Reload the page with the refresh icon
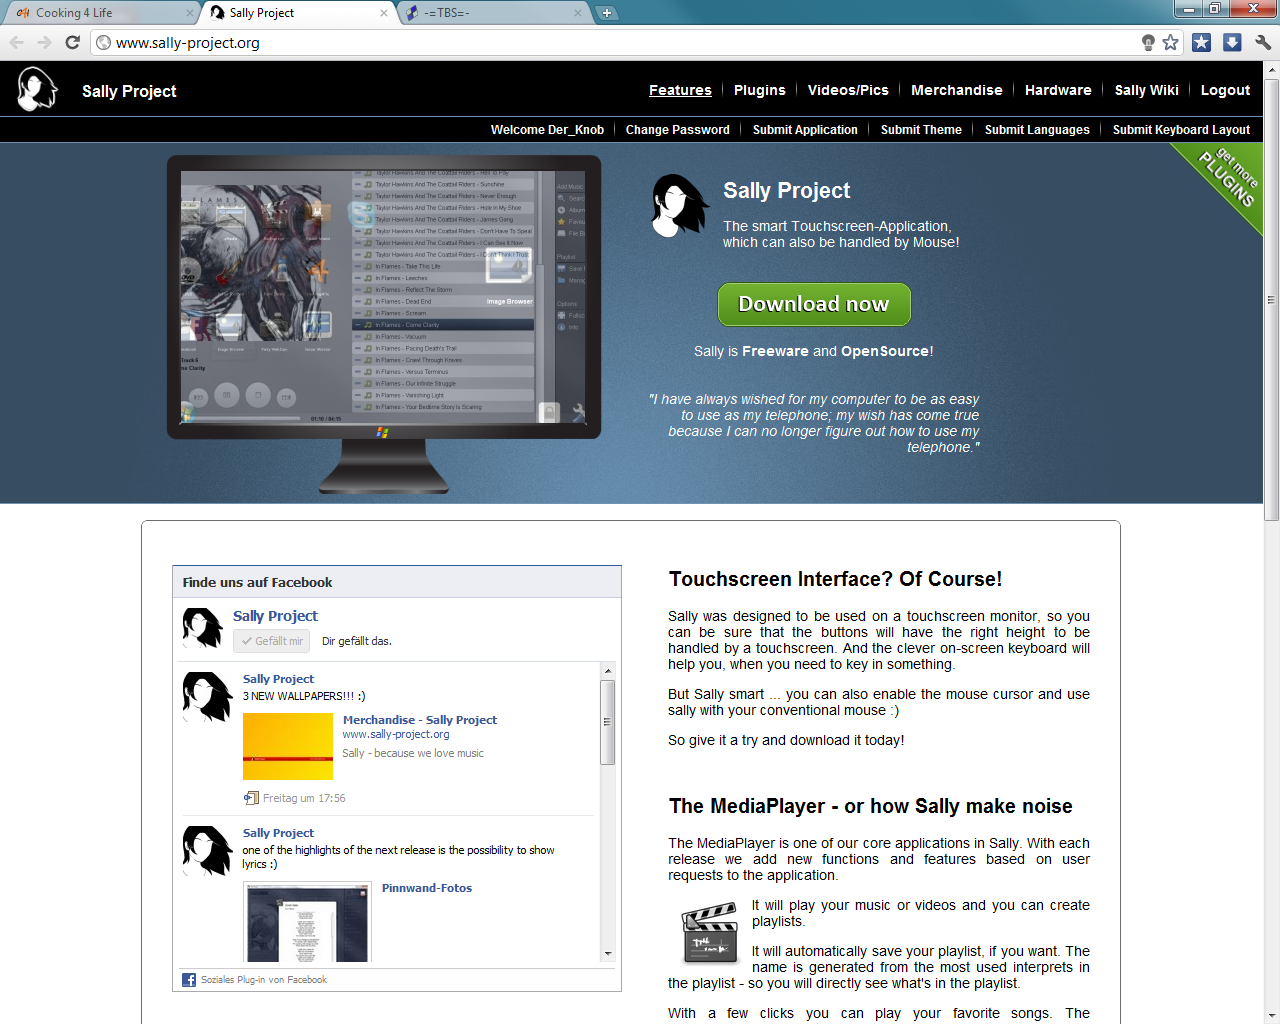This screenshot has height=1024, width=1280. (72, 42)
